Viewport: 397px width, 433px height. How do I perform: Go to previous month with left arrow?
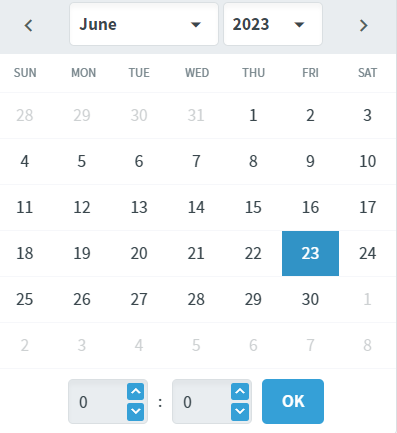click(29, 25)
